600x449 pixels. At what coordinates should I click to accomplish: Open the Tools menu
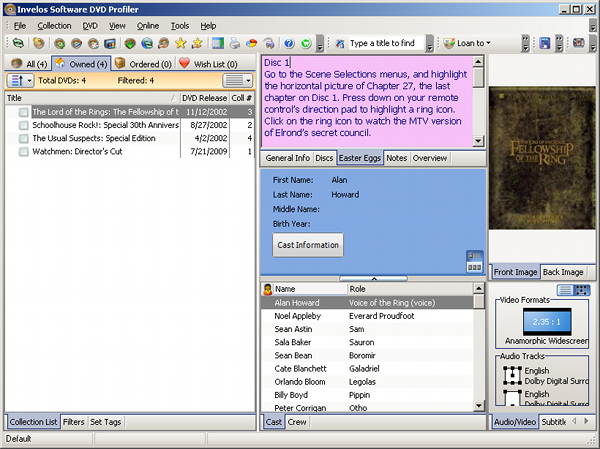(180, 26)
